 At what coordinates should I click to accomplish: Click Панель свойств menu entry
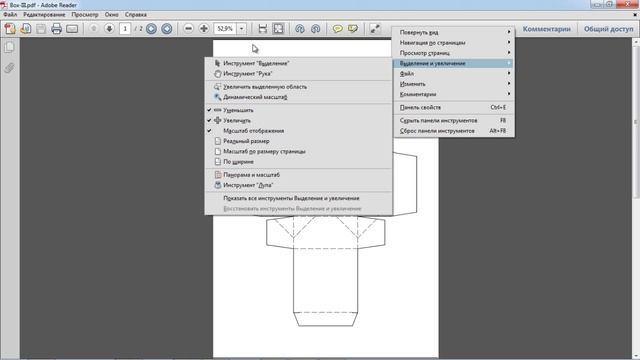(x=453, y=107)
